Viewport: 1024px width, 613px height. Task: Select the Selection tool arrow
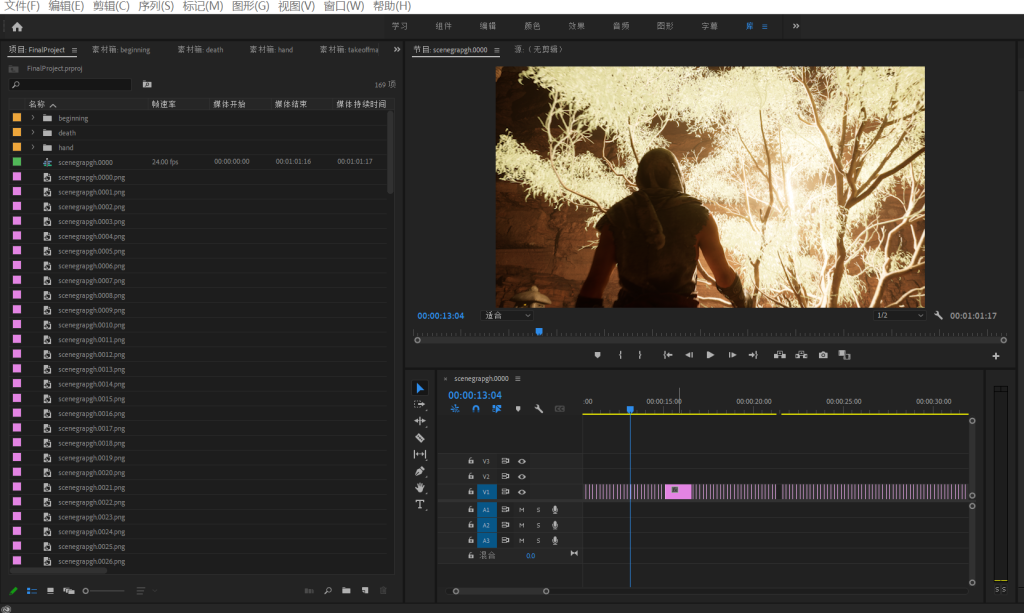(x=420, y=388)
